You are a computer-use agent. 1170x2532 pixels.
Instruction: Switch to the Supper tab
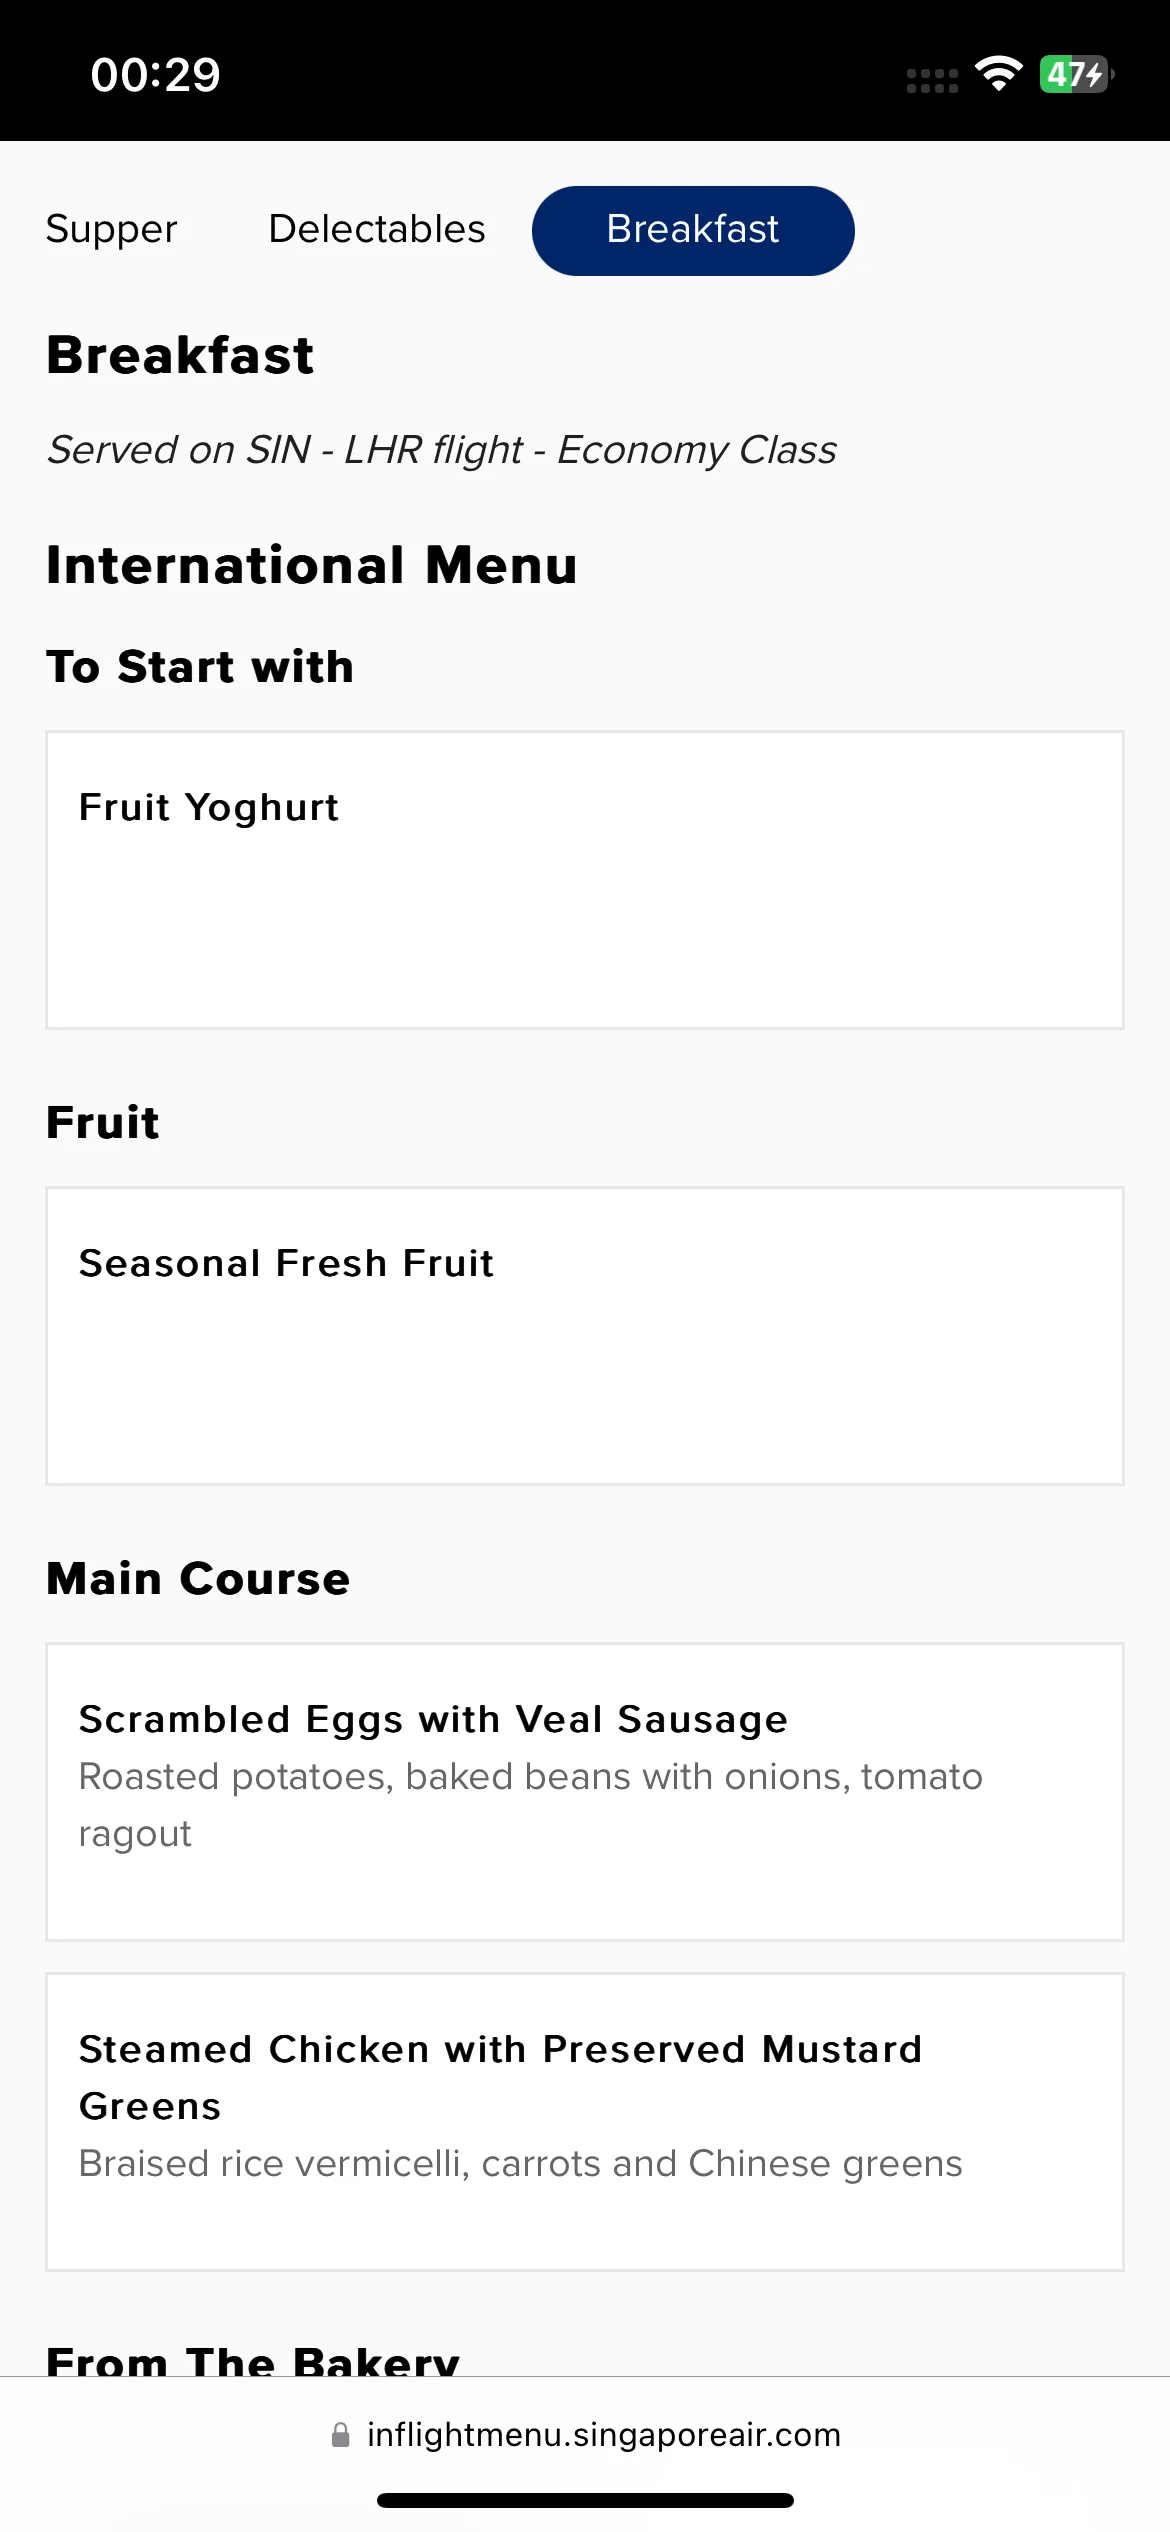click(112, 229)
